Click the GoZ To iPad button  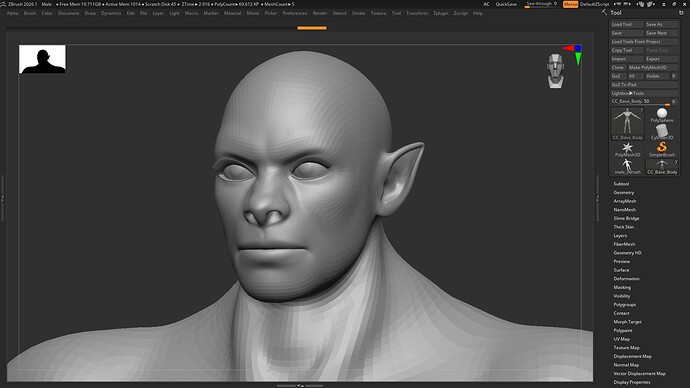click(x=644, y=84)
